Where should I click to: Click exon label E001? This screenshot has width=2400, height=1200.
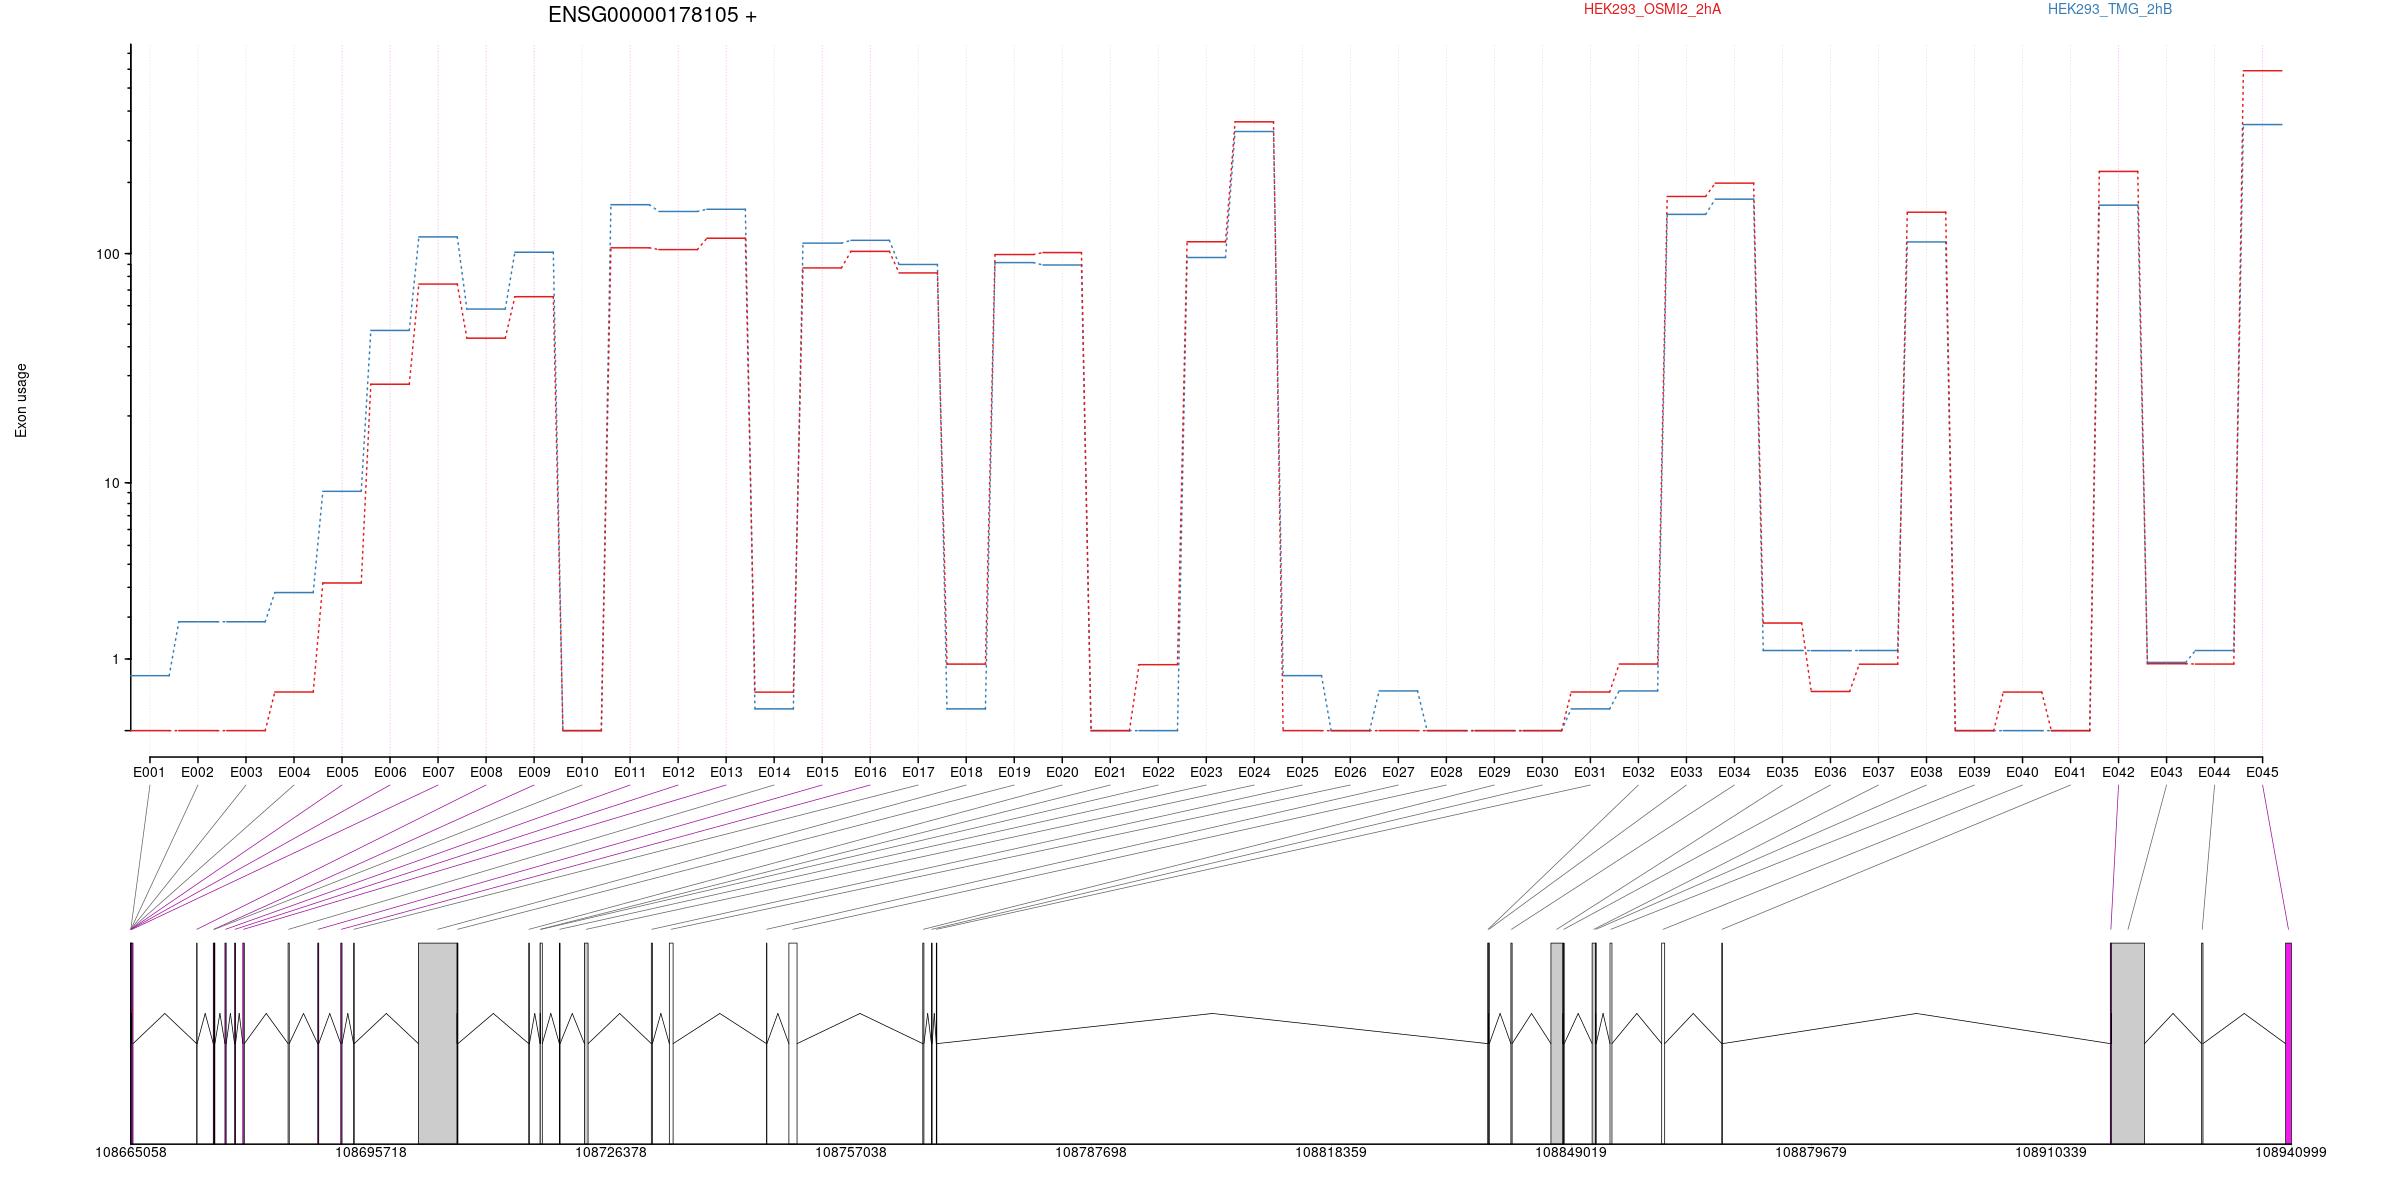point(149,772)
